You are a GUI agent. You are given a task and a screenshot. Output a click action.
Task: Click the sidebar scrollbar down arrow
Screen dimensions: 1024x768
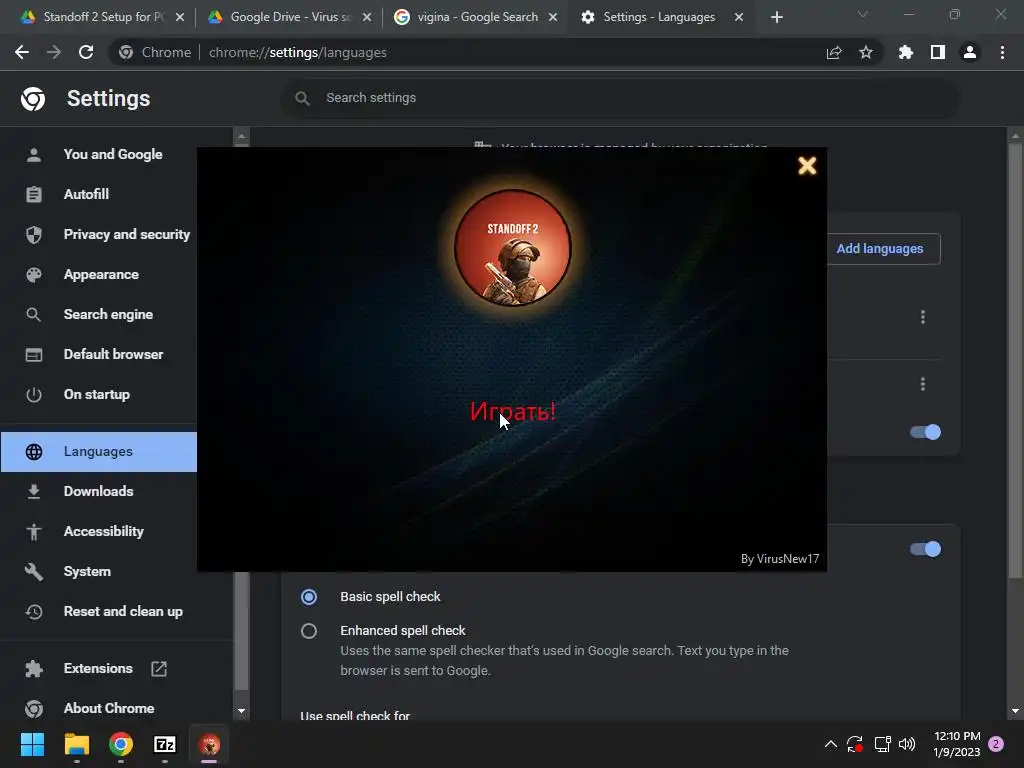coord(242,711)
